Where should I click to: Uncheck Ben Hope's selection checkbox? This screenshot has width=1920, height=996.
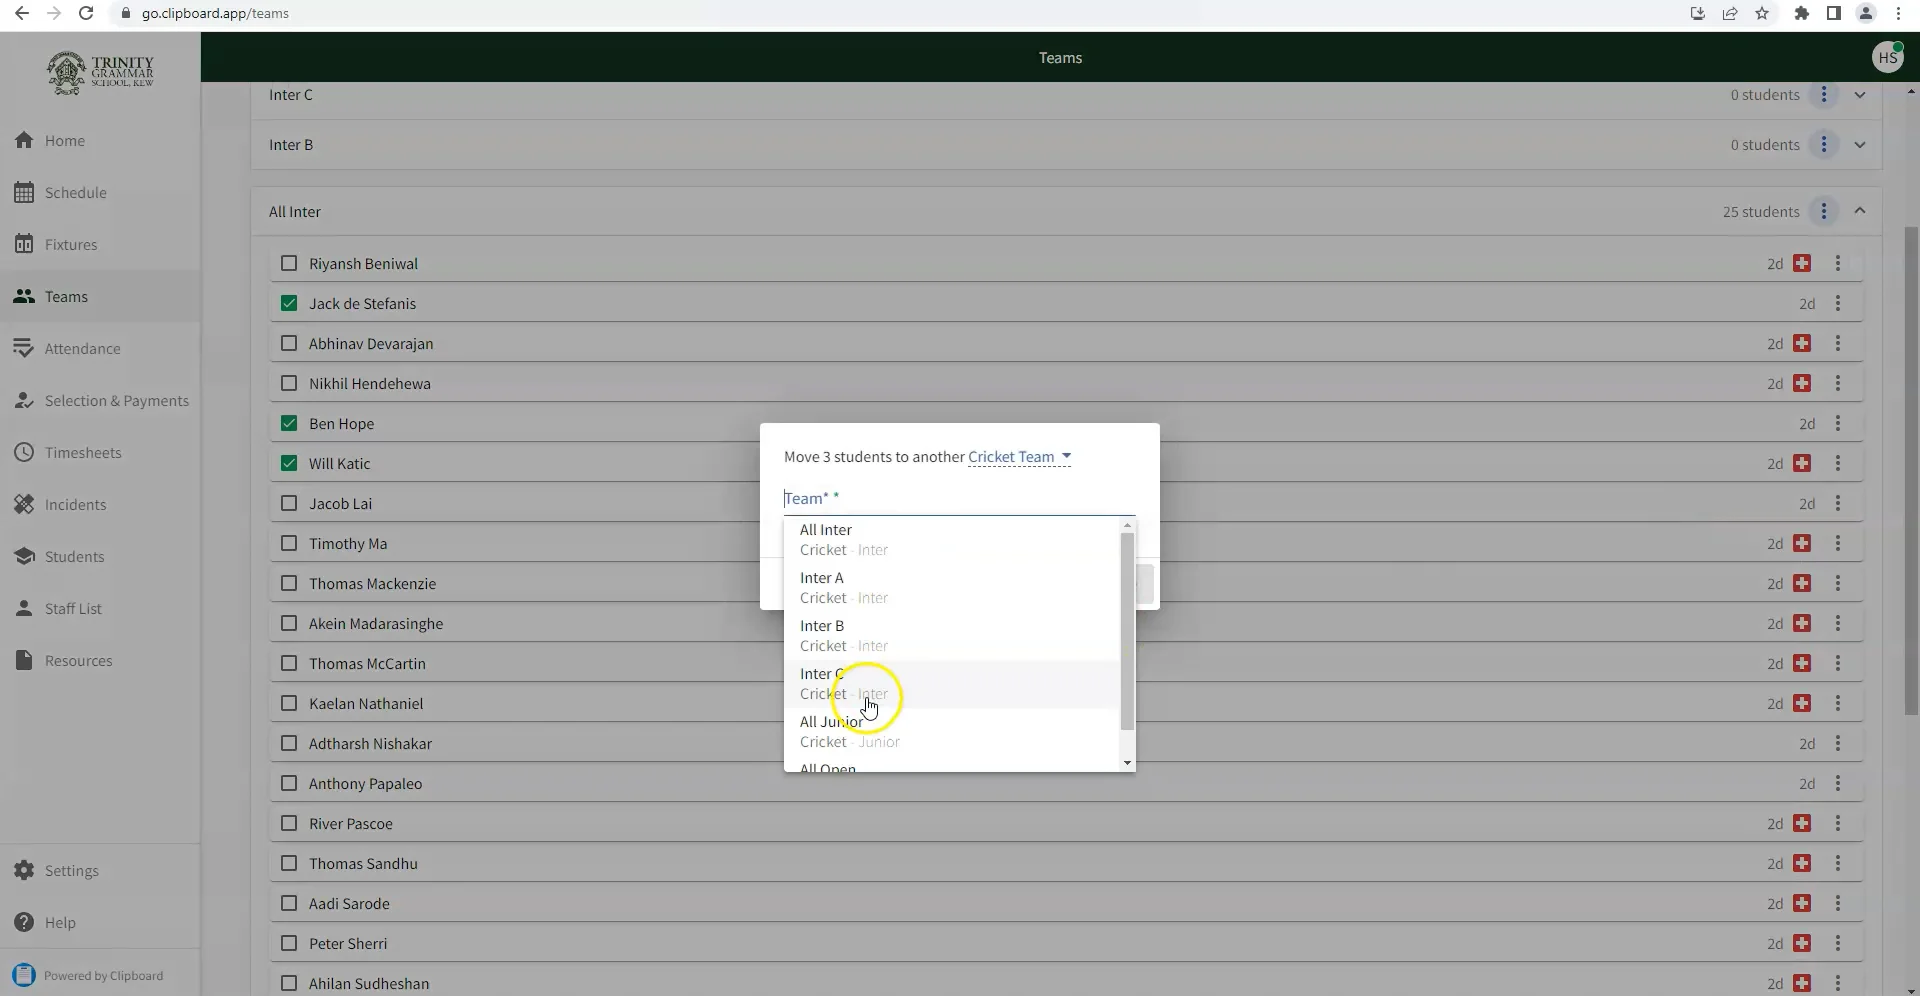click(289, 423)
